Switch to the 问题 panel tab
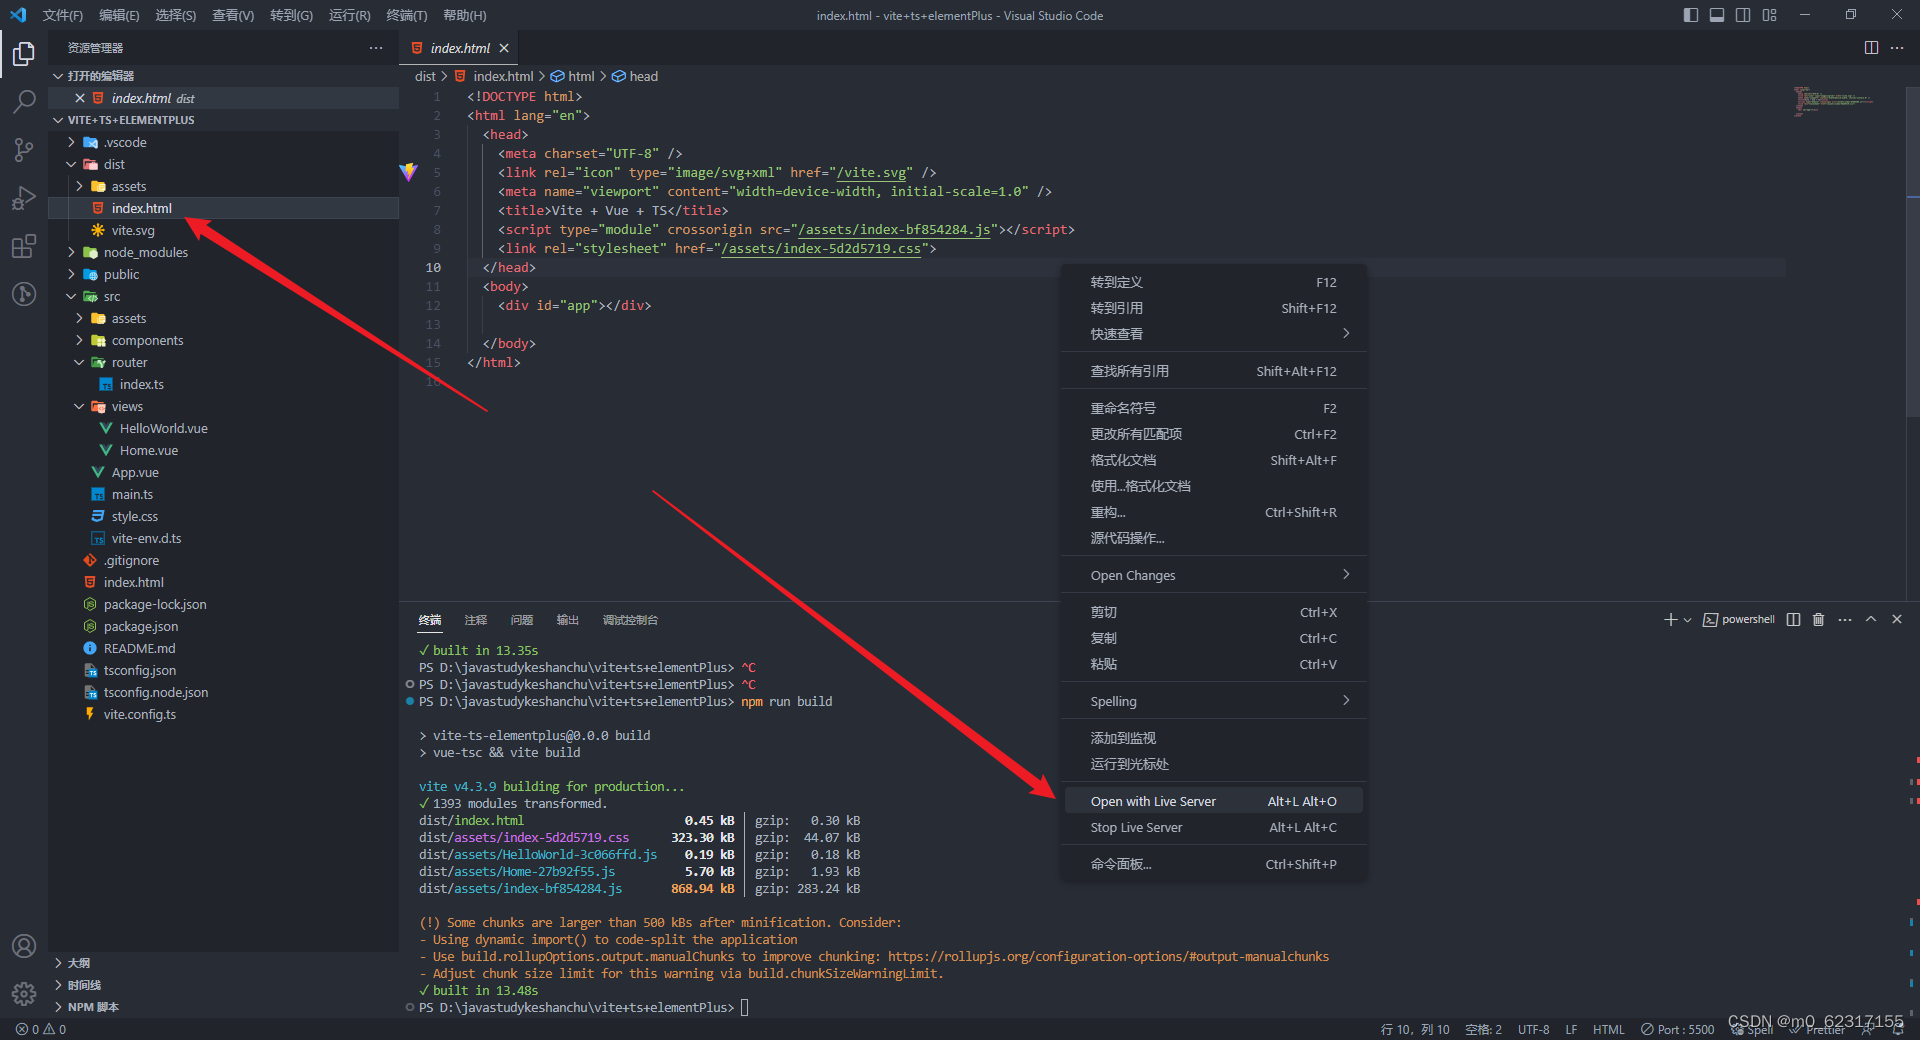The width and height of the screenshot is (1920, 1040). click(x=522, y=620)
